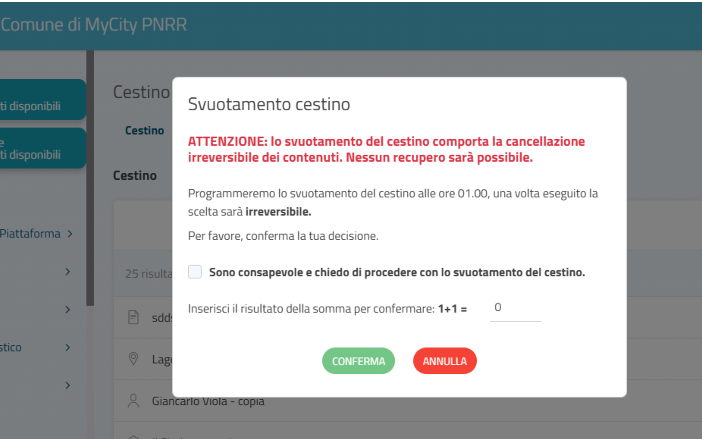The image size is (702, 439).
Task: Click the 'Sono consapevole e chiedo di procedere' label
Action: 397,272
